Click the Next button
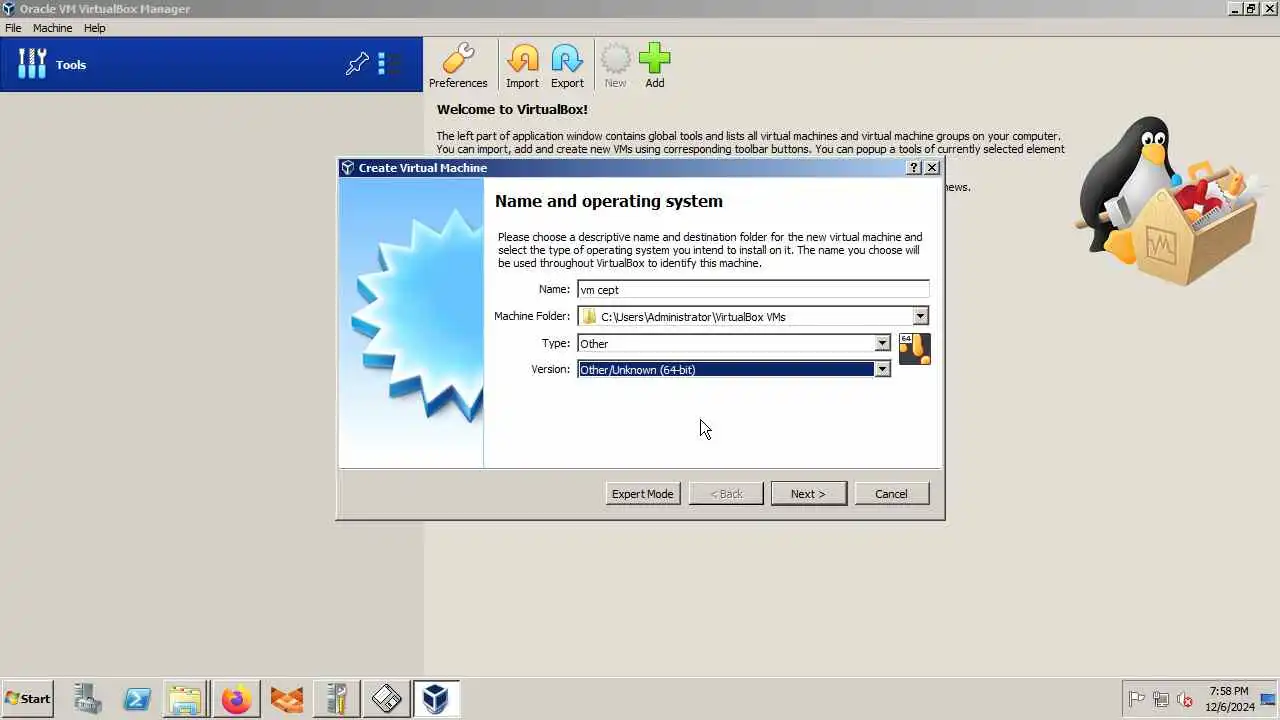This screenshot has width=1280, height=720. (808, 494)
